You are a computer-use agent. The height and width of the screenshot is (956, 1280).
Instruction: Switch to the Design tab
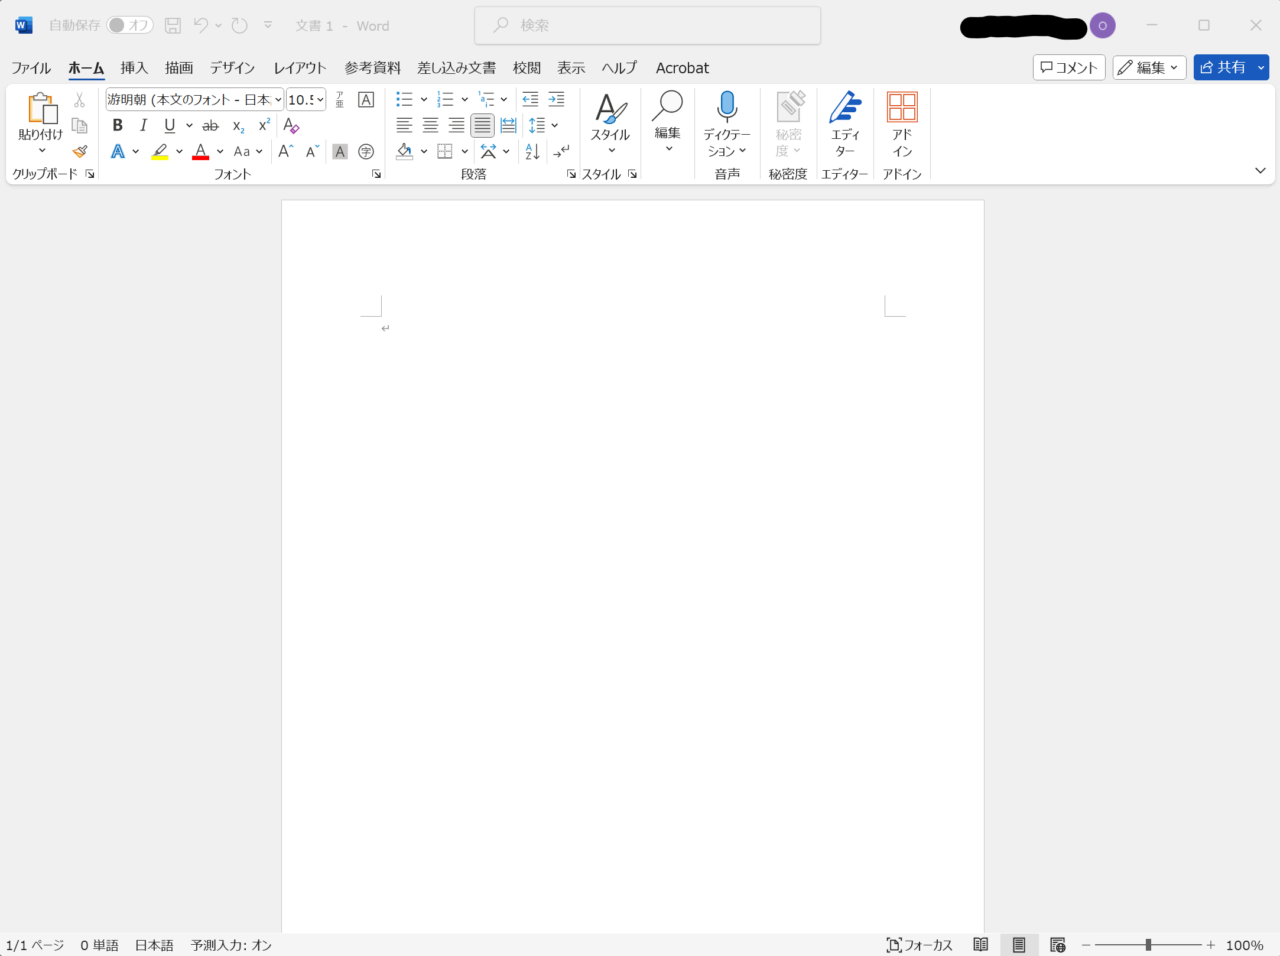(232, 68)
